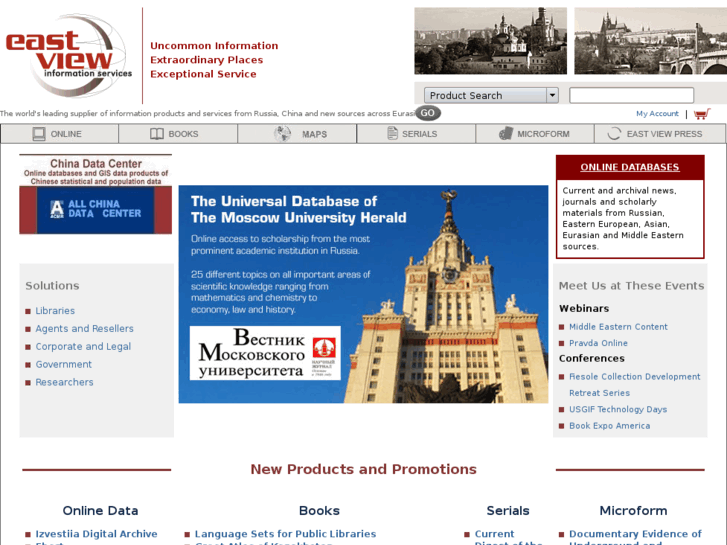Click the open book icon beside BOOKS
Image resolution: width=727 pixels, height=545 pixels.
(157, 134)
